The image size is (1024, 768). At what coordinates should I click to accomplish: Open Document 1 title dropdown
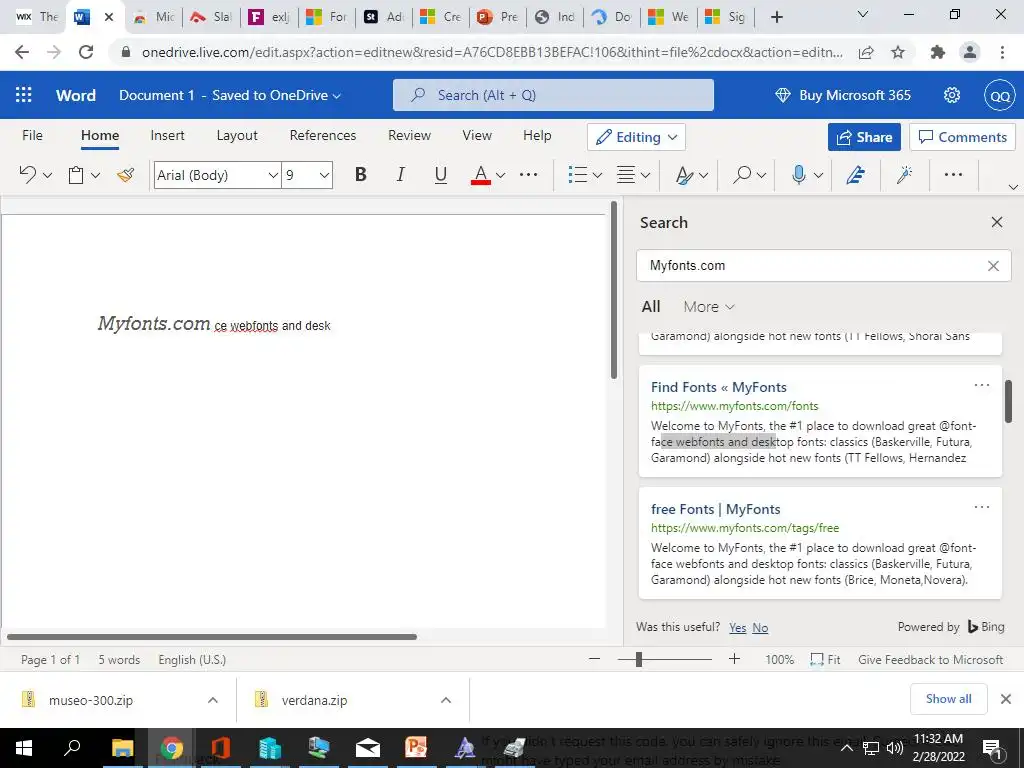pyautogui.click(x=230, y=95)
